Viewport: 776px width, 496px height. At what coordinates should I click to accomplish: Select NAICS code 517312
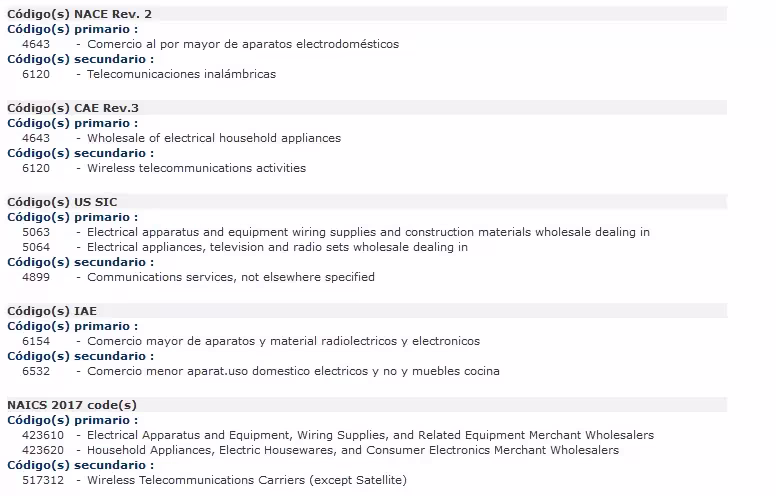[x=43, y=480]
